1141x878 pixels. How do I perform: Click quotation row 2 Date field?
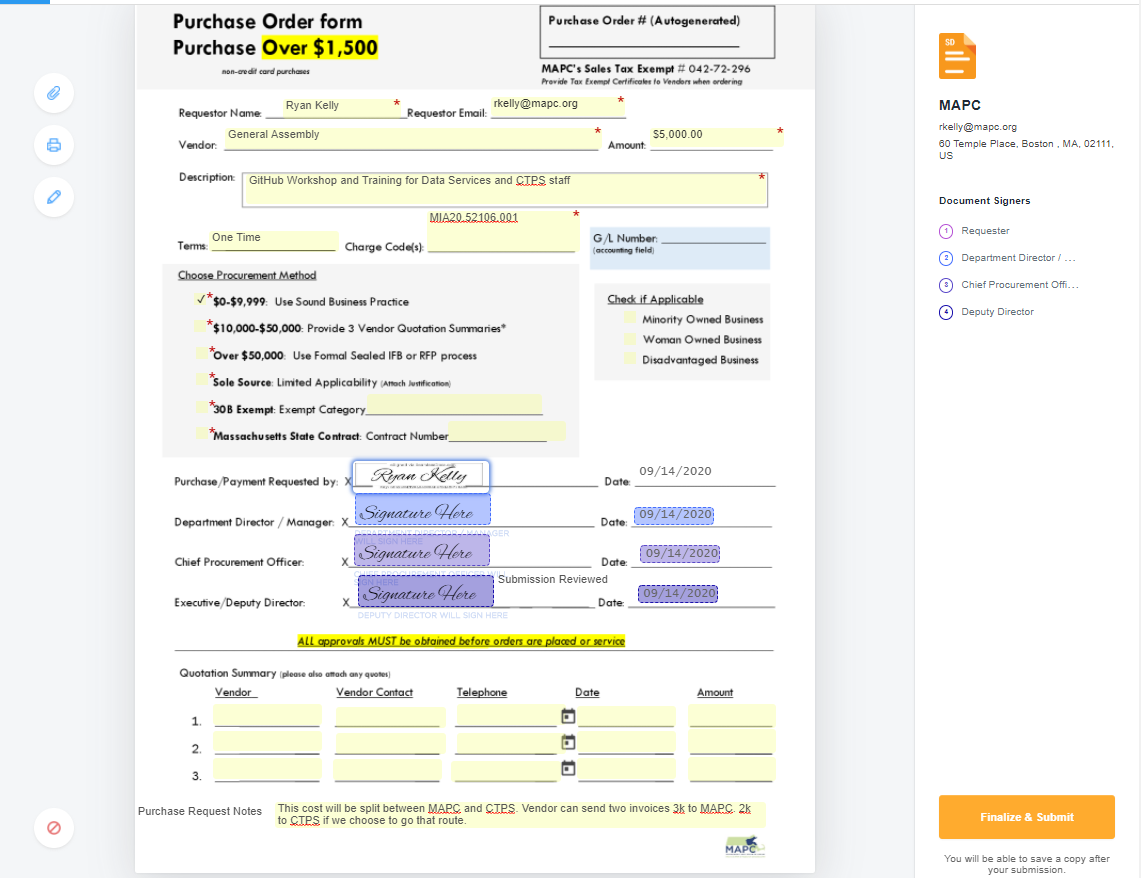pyautogui.click(x=627, y=742)
